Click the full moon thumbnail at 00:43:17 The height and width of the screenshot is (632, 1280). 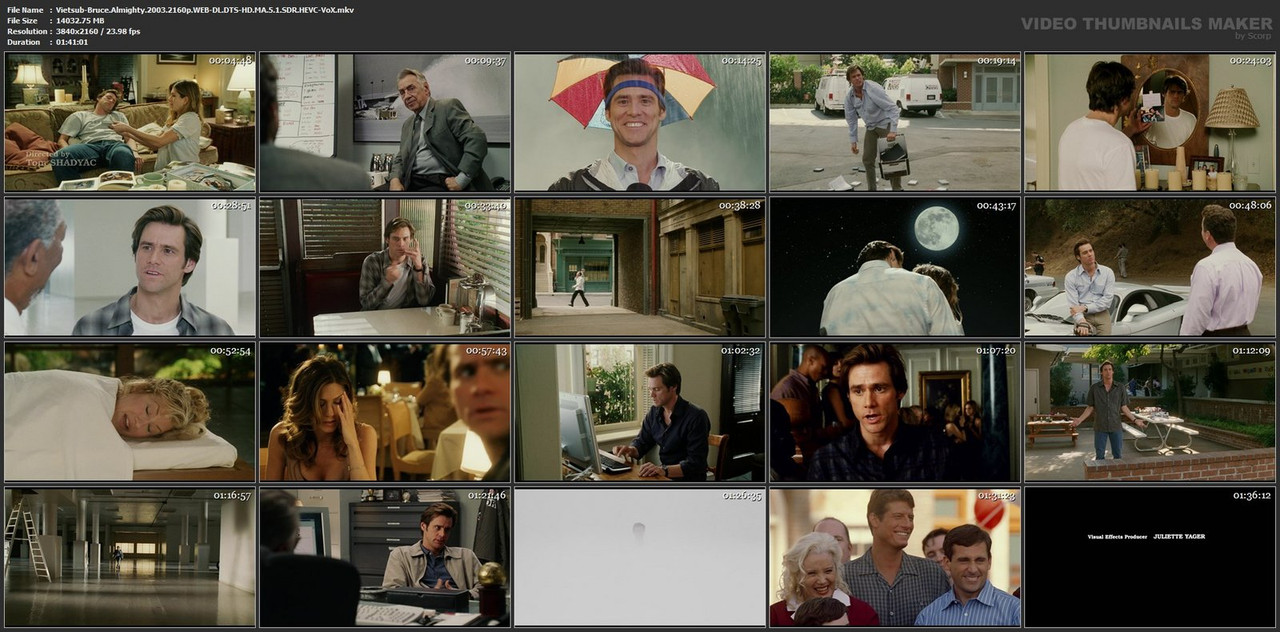click(x=895, y=267)
